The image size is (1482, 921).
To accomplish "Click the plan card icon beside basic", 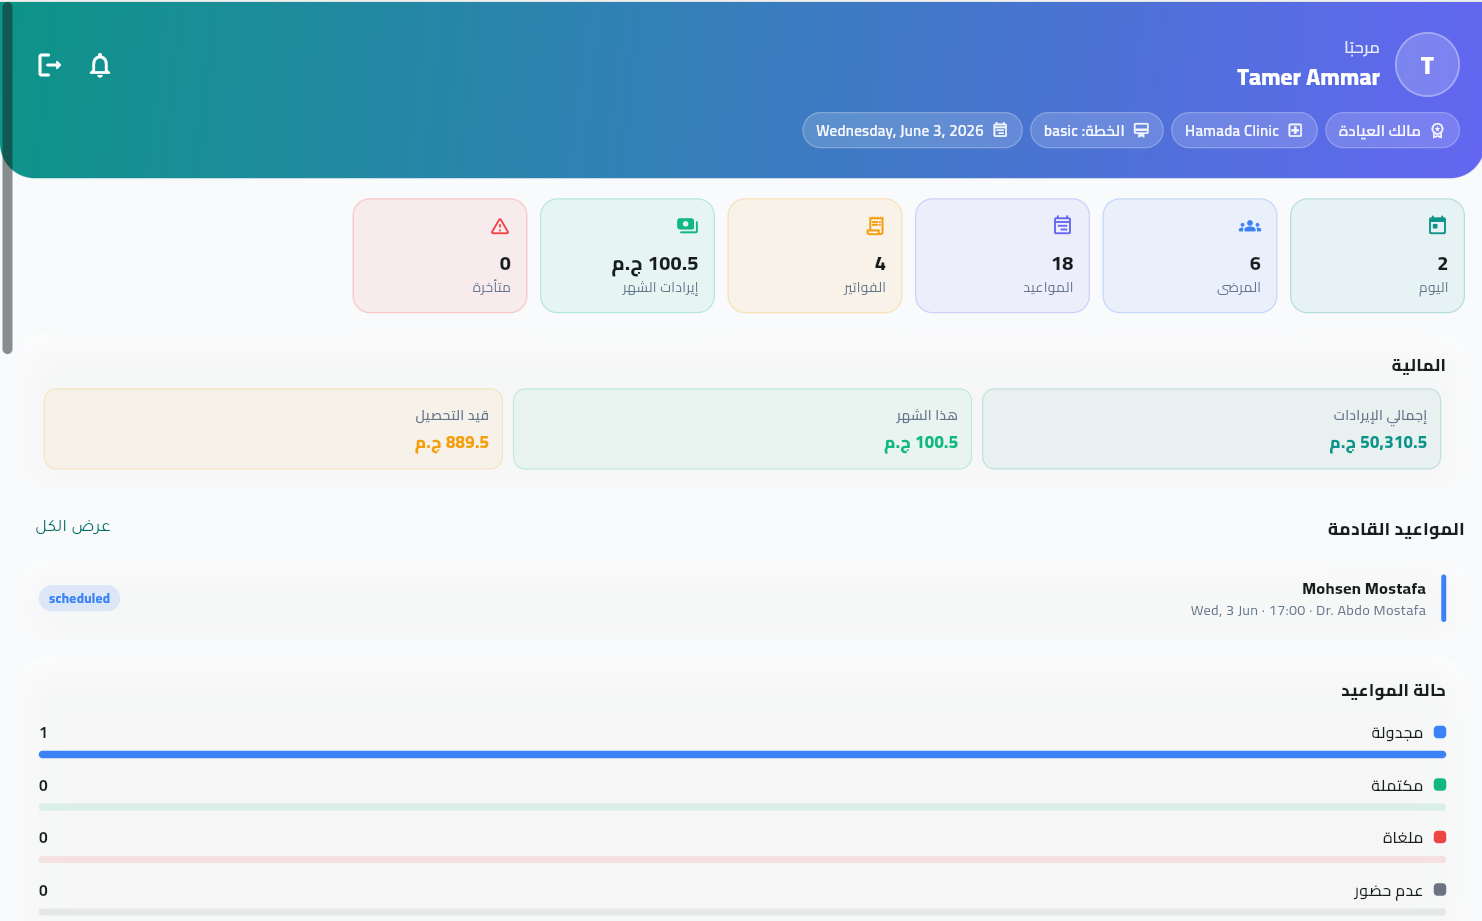I will [1141, 130].
